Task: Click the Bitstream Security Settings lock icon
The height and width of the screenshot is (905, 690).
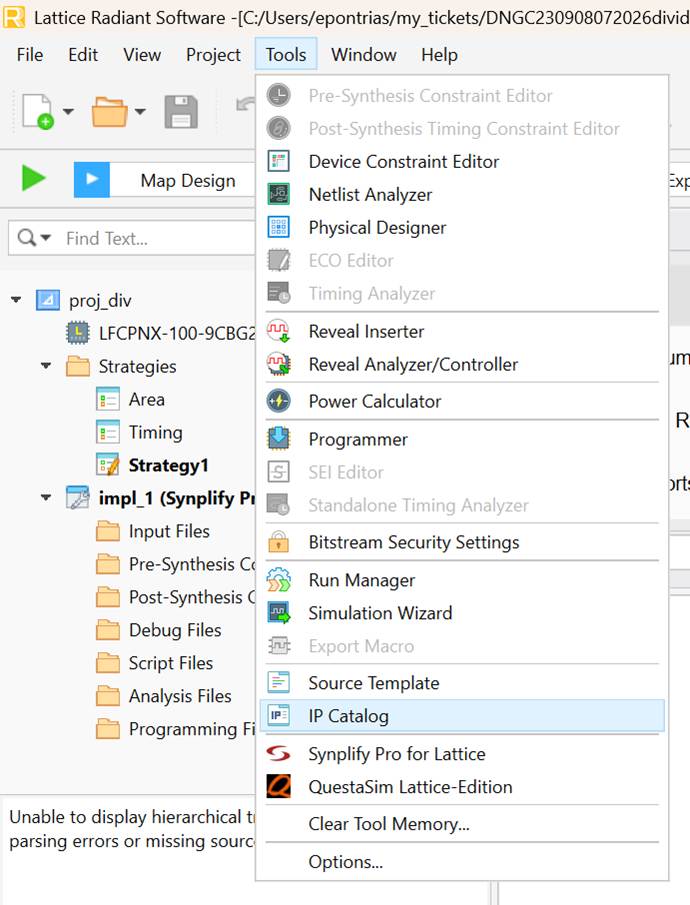Action: click(279, 542)
